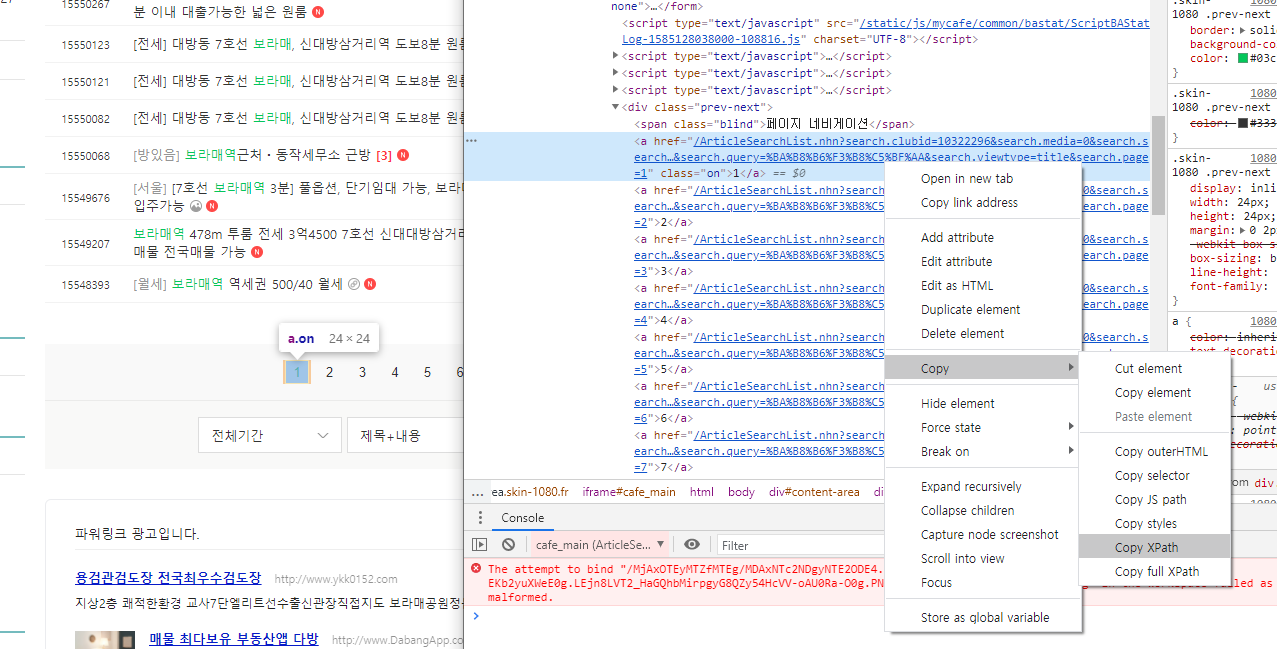This screenshot has width=1277, height=649.
Task: Choose Copy element
Action: [1154, 392]
